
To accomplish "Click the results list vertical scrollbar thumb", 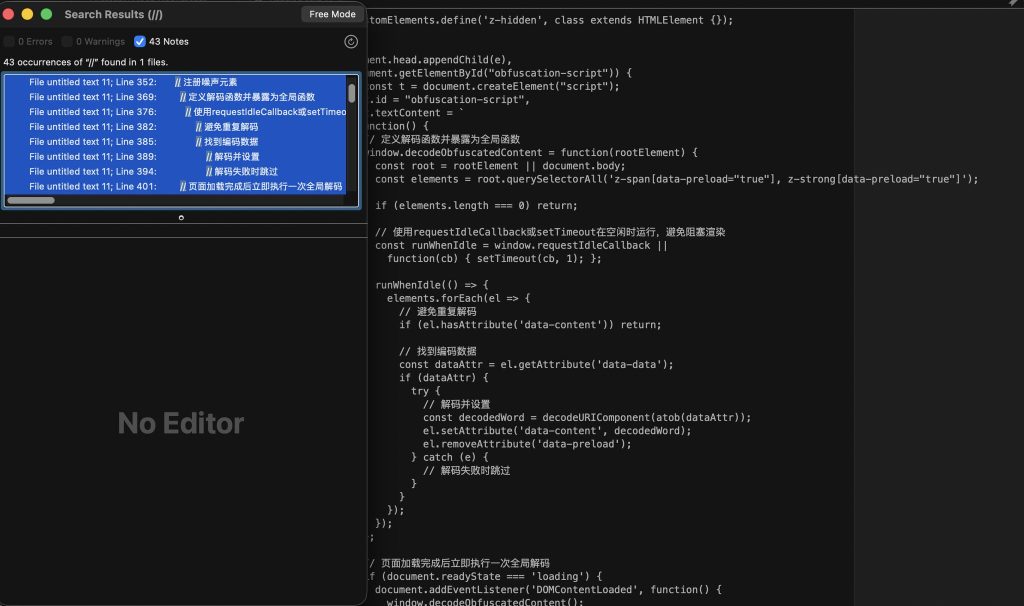I will [x=352, y=93].
